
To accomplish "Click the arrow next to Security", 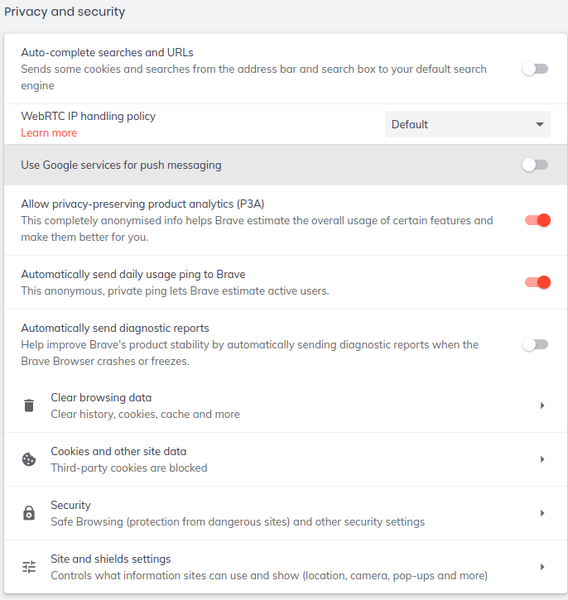I will click(542, 513).
